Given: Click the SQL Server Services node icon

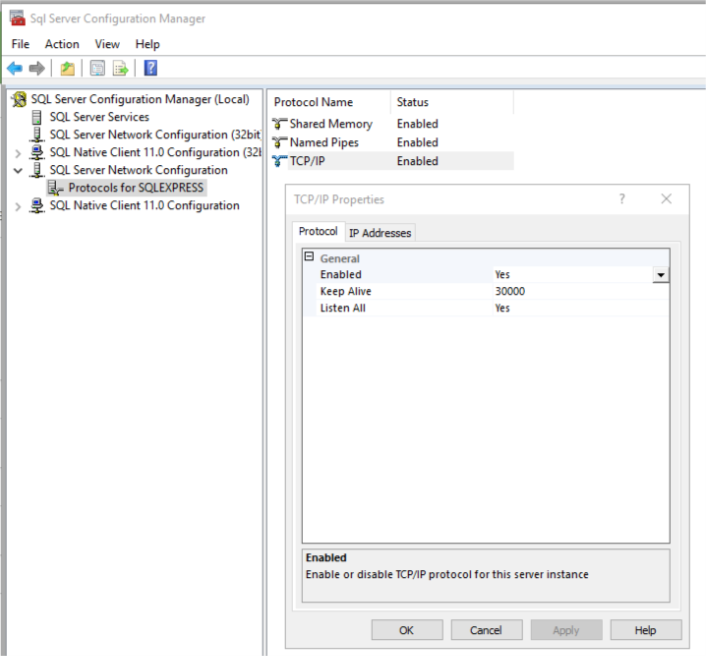Looking at the screenshot, I should click(x=37, y=117).
